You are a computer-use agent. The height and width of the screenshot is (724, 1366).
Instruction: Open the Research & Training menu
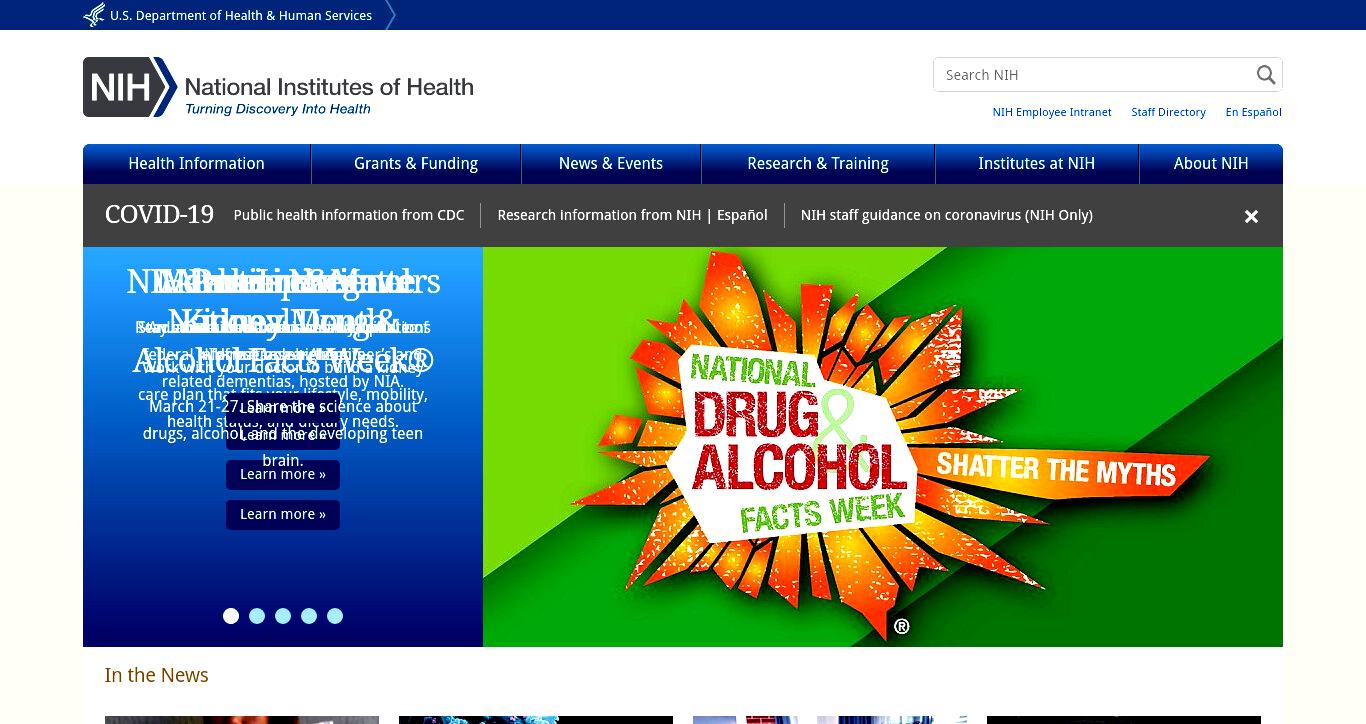click(818, 164)
